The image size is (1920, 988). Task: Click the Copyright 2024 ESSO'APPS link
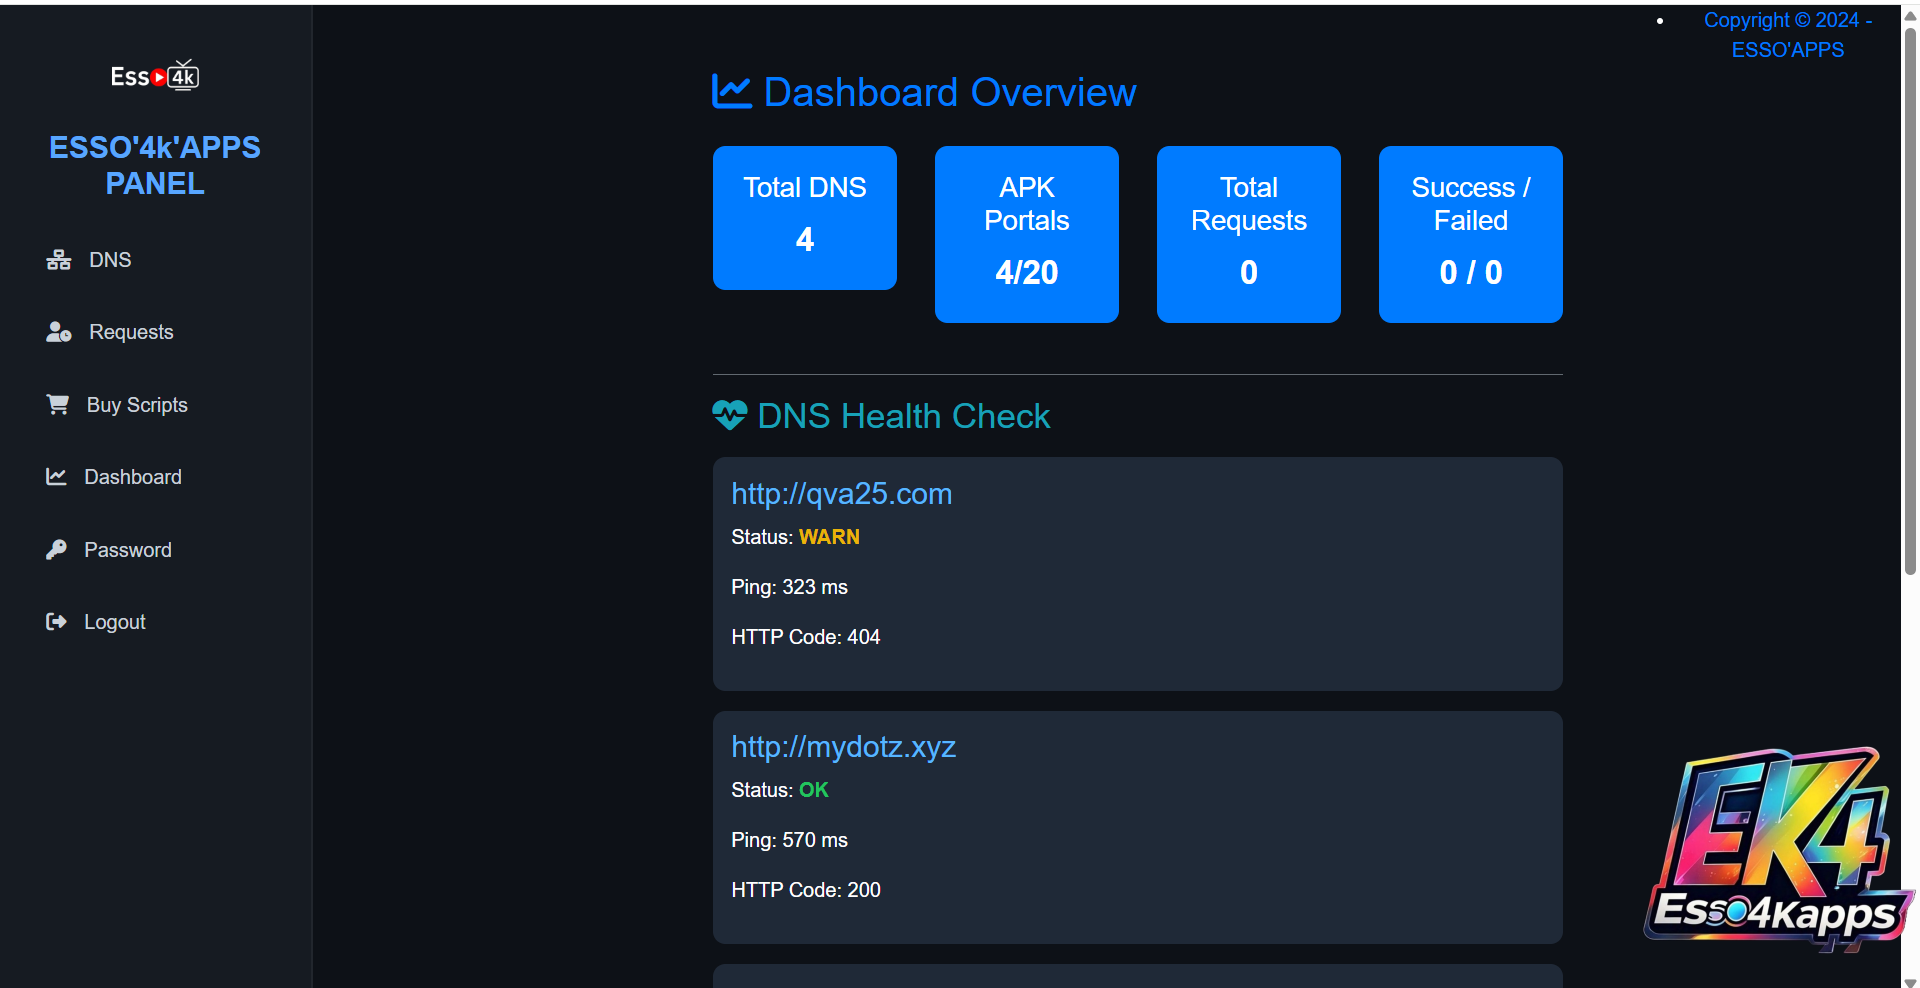point(1787,35)
